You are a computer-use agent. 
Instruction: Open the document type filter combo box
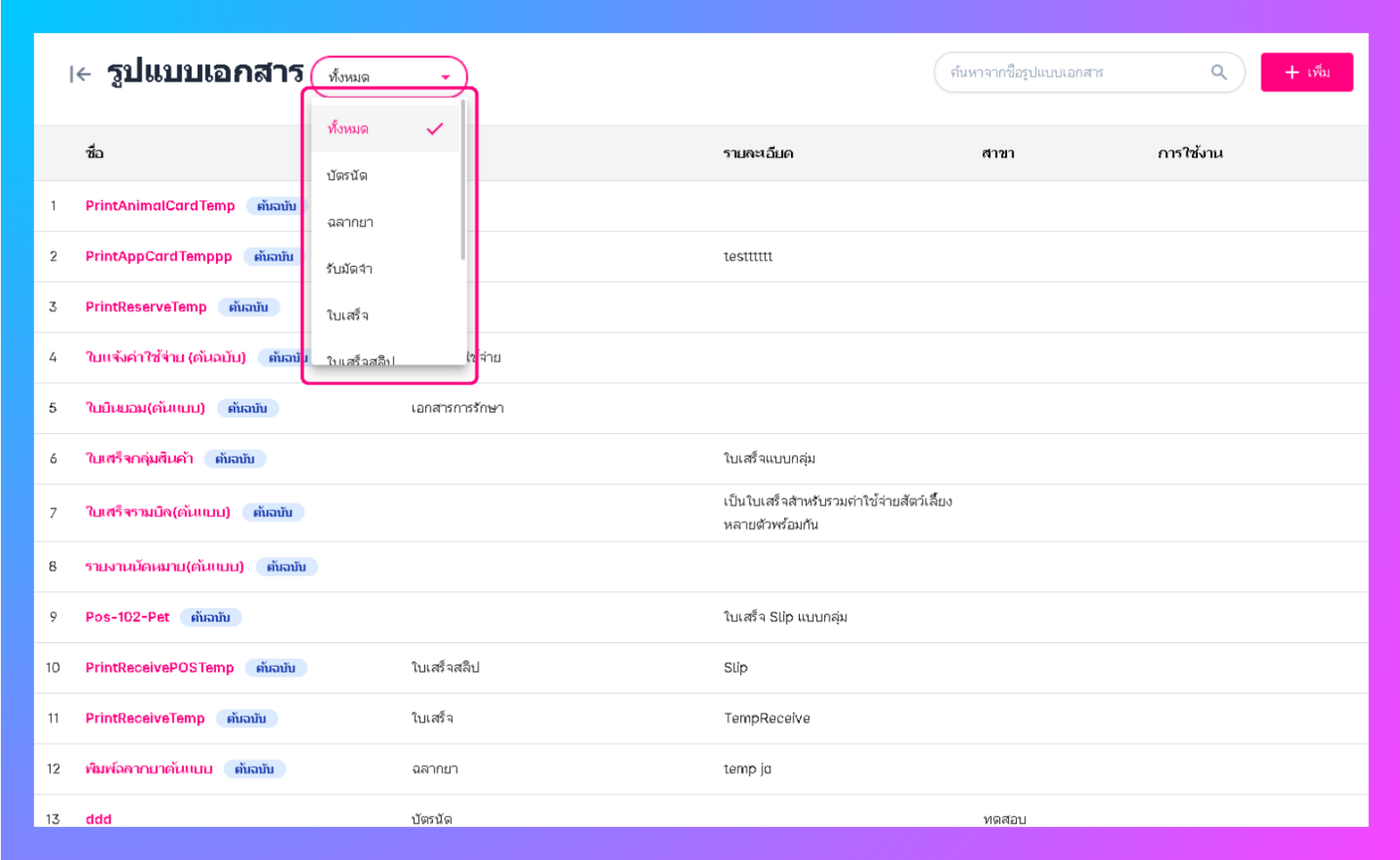pyautogui.click(x=389, y=76)
